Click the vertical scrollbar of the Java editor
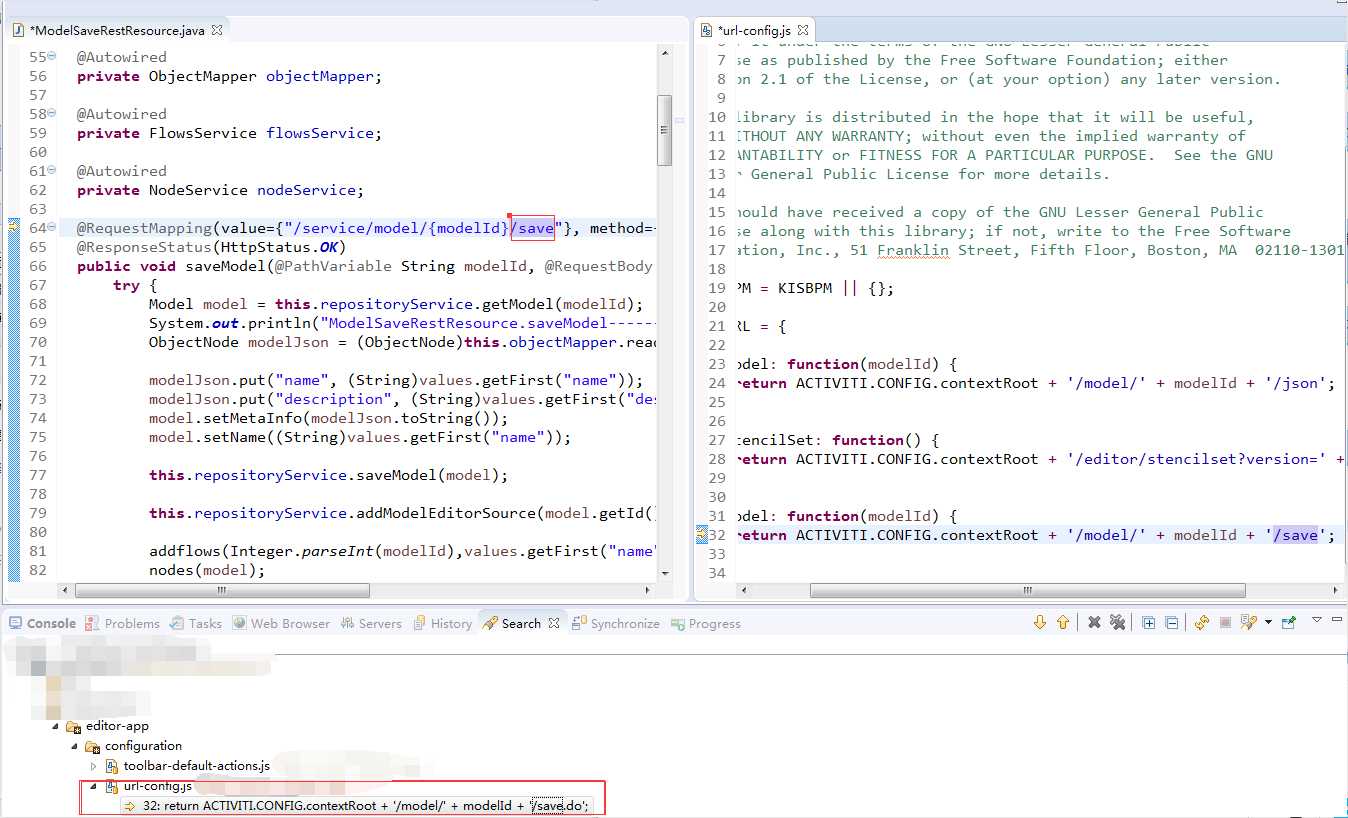Viewport: 1348px width, 818px height. [665, 130]
